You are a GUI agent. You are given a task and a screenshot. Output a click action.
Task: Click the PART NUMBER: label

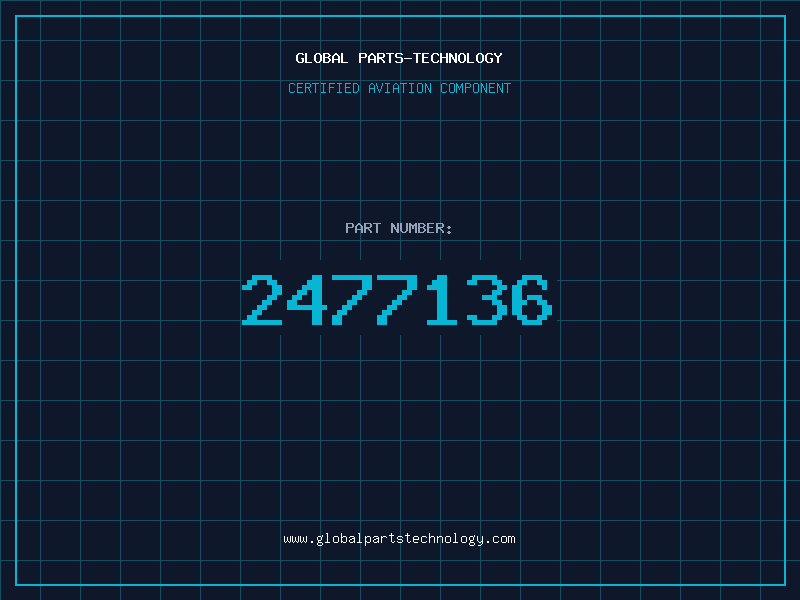click(x=399, y=228)
